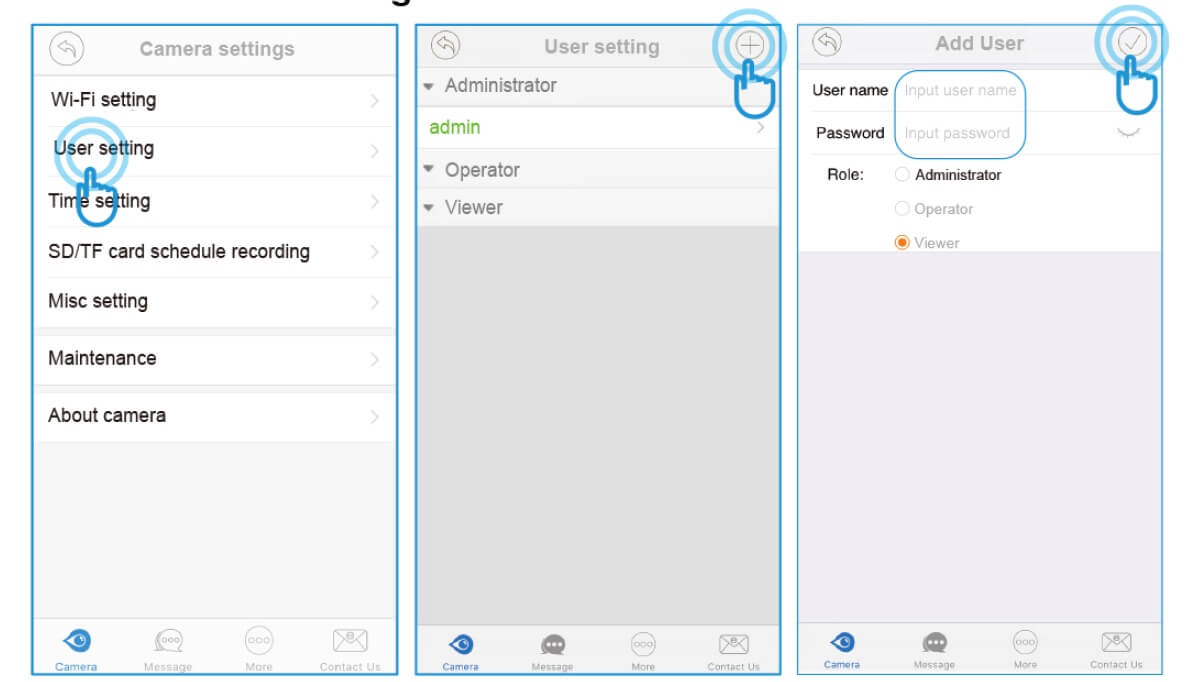This screenshot has height=682, width=1189.
Task: Select the Operator role radio button
Action: tap(902, 209)
